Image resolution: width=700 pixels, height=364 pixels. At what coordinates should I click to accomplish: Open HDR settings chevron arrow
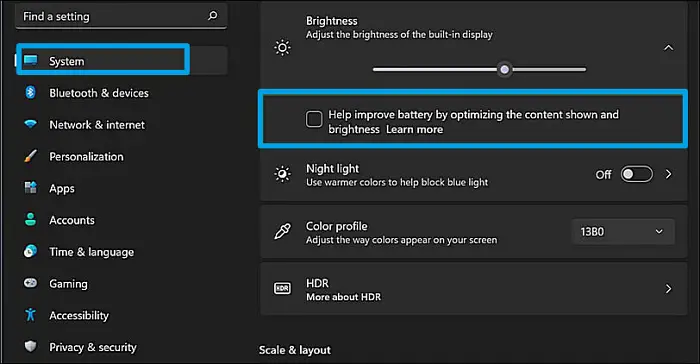[x=668, y=289]
